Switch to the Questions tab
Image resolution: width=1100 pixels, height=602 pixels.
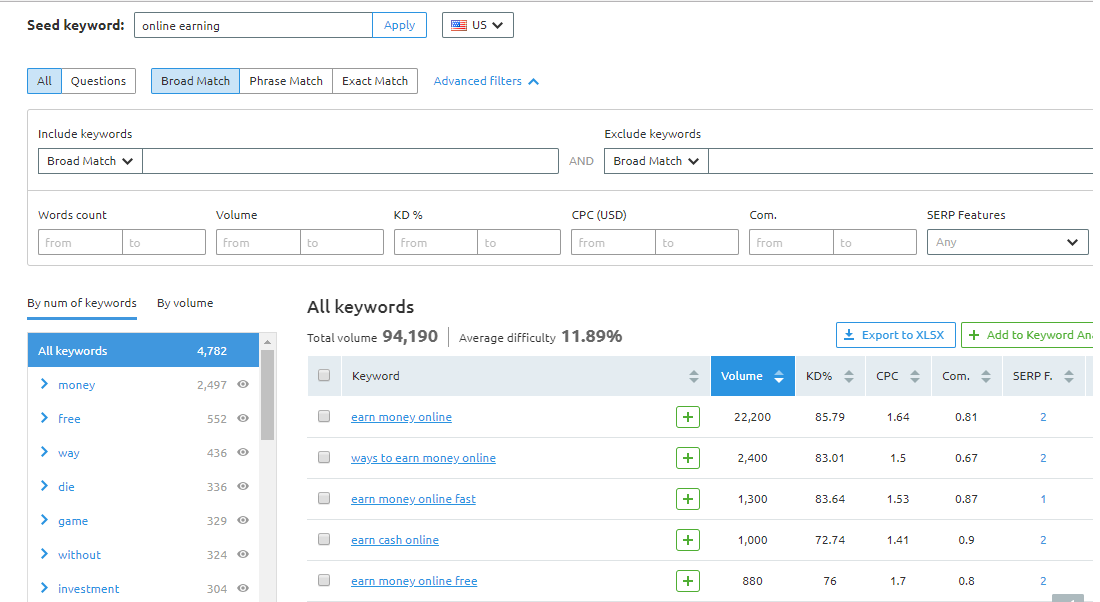98,81
